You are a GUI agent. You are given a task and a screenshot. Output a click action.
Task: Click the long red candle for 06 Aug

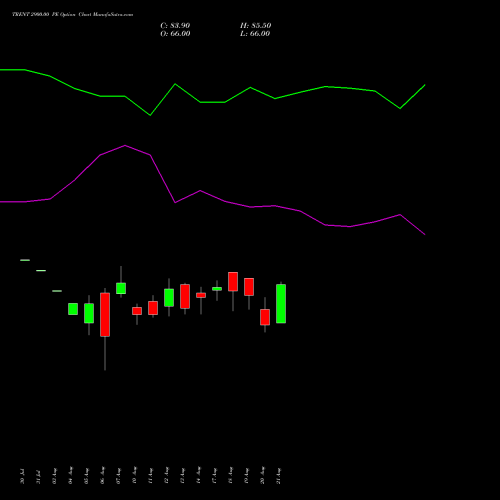pos(105,315)
